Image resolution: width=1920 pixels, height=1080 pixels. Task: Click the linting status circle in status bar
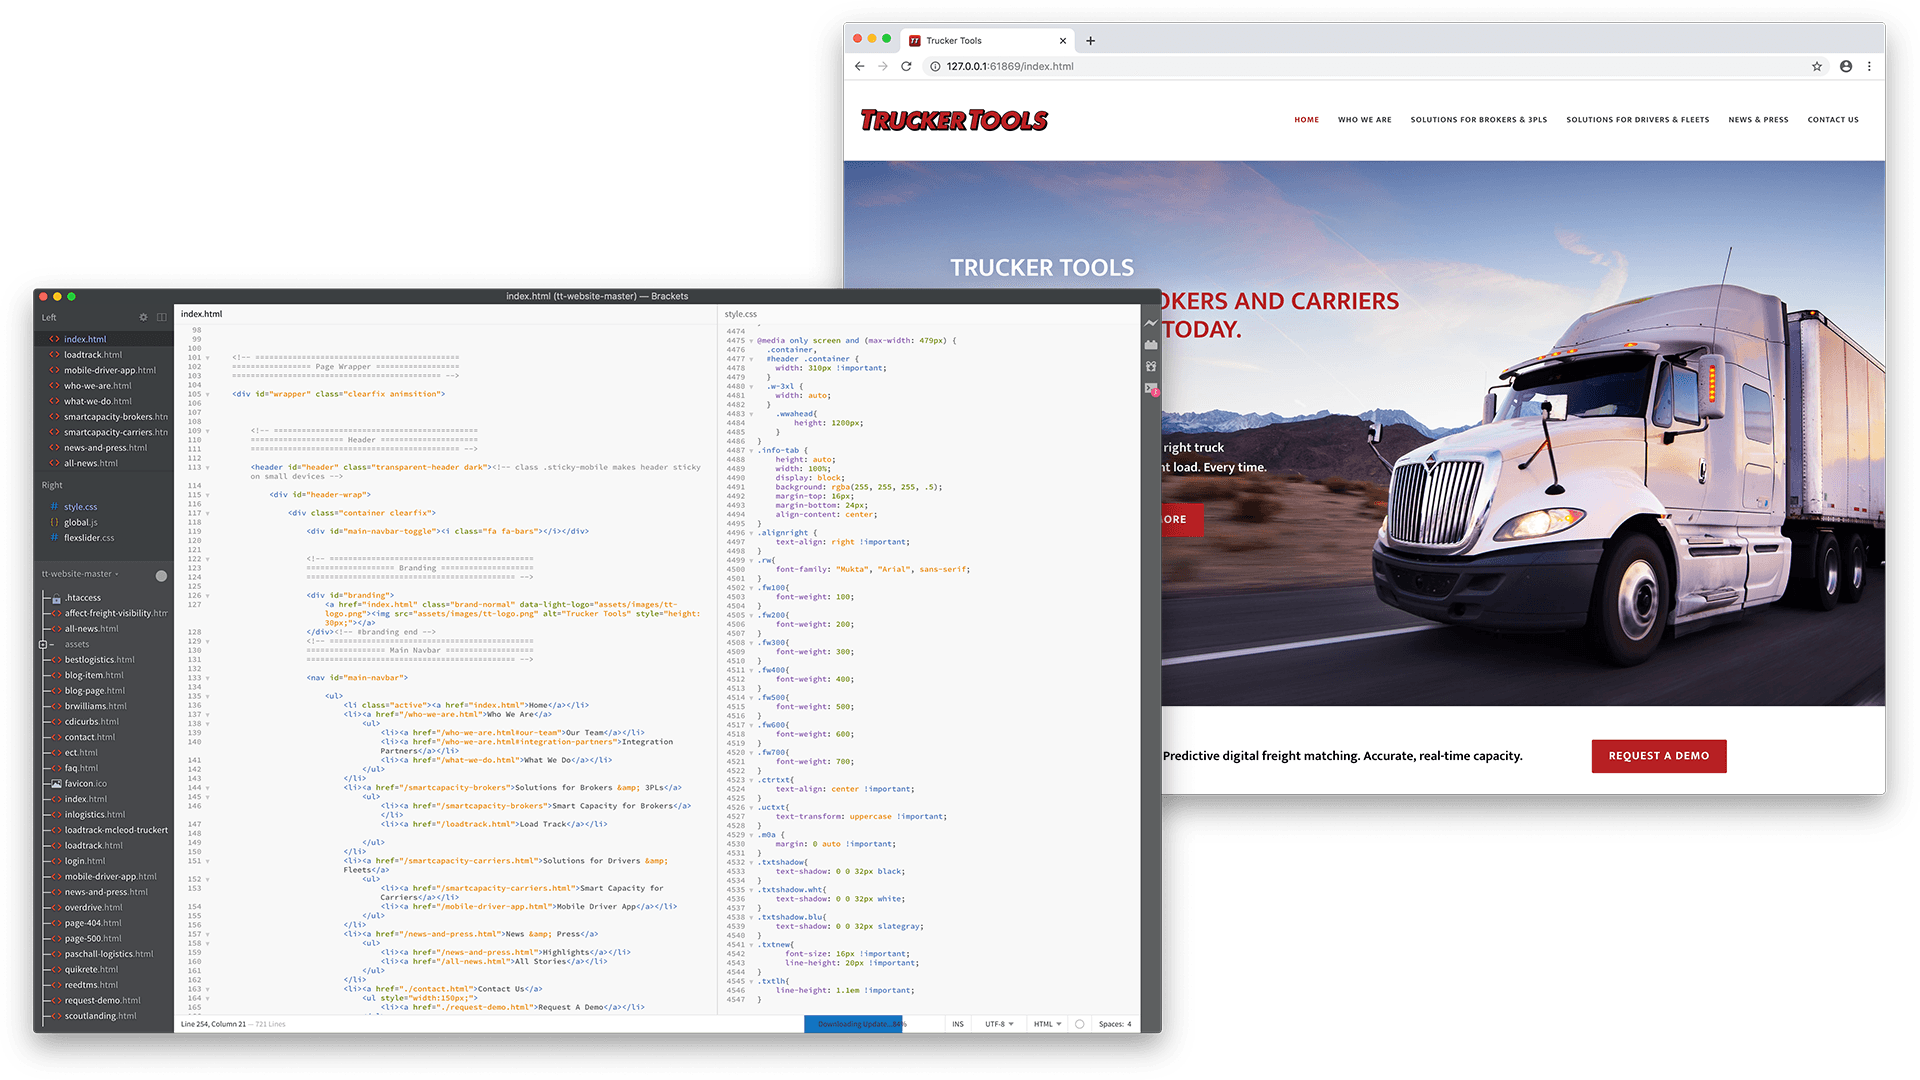[x=1079, y=1024]
